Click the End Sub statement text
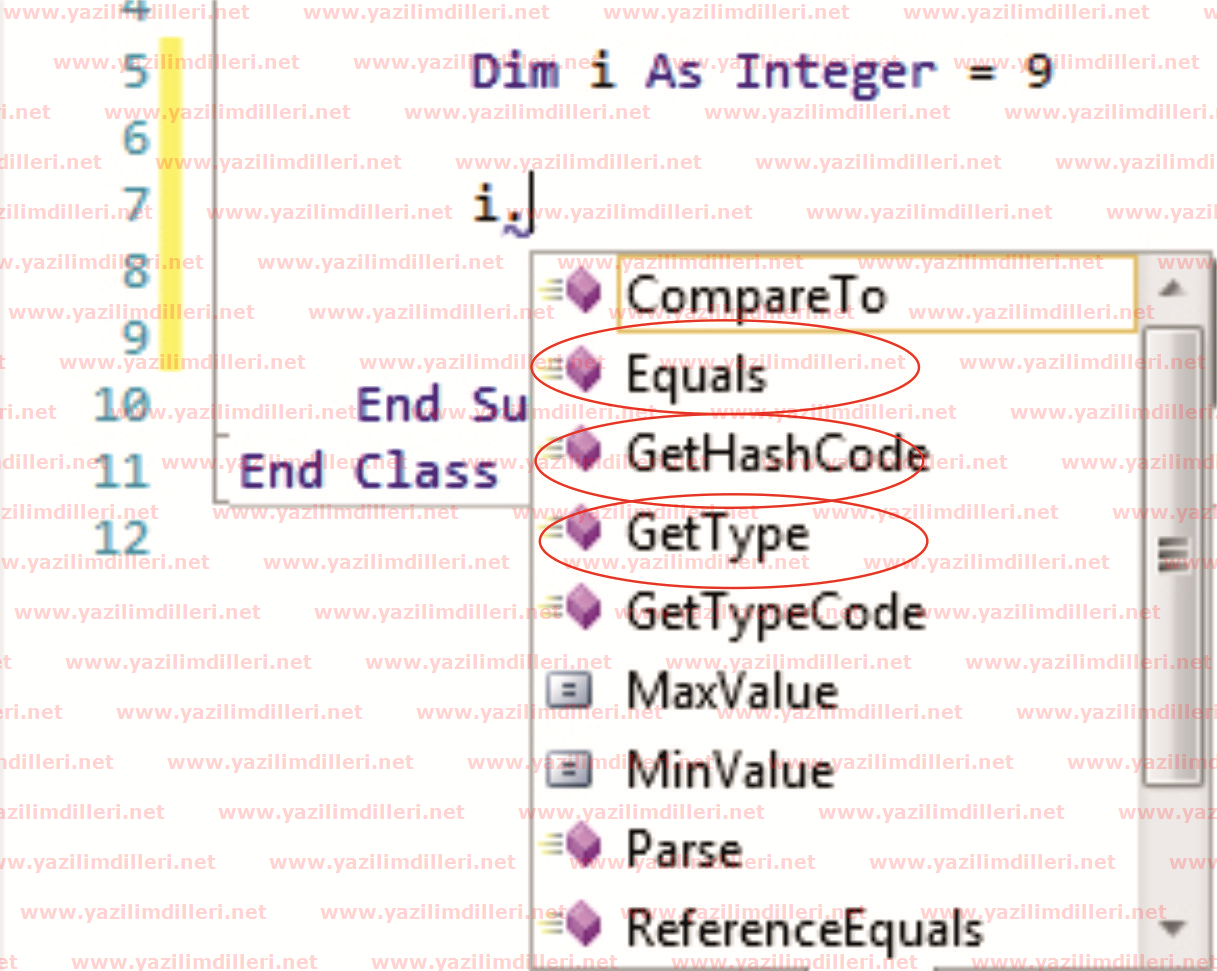1217x971 pixels. coord(441,405)
